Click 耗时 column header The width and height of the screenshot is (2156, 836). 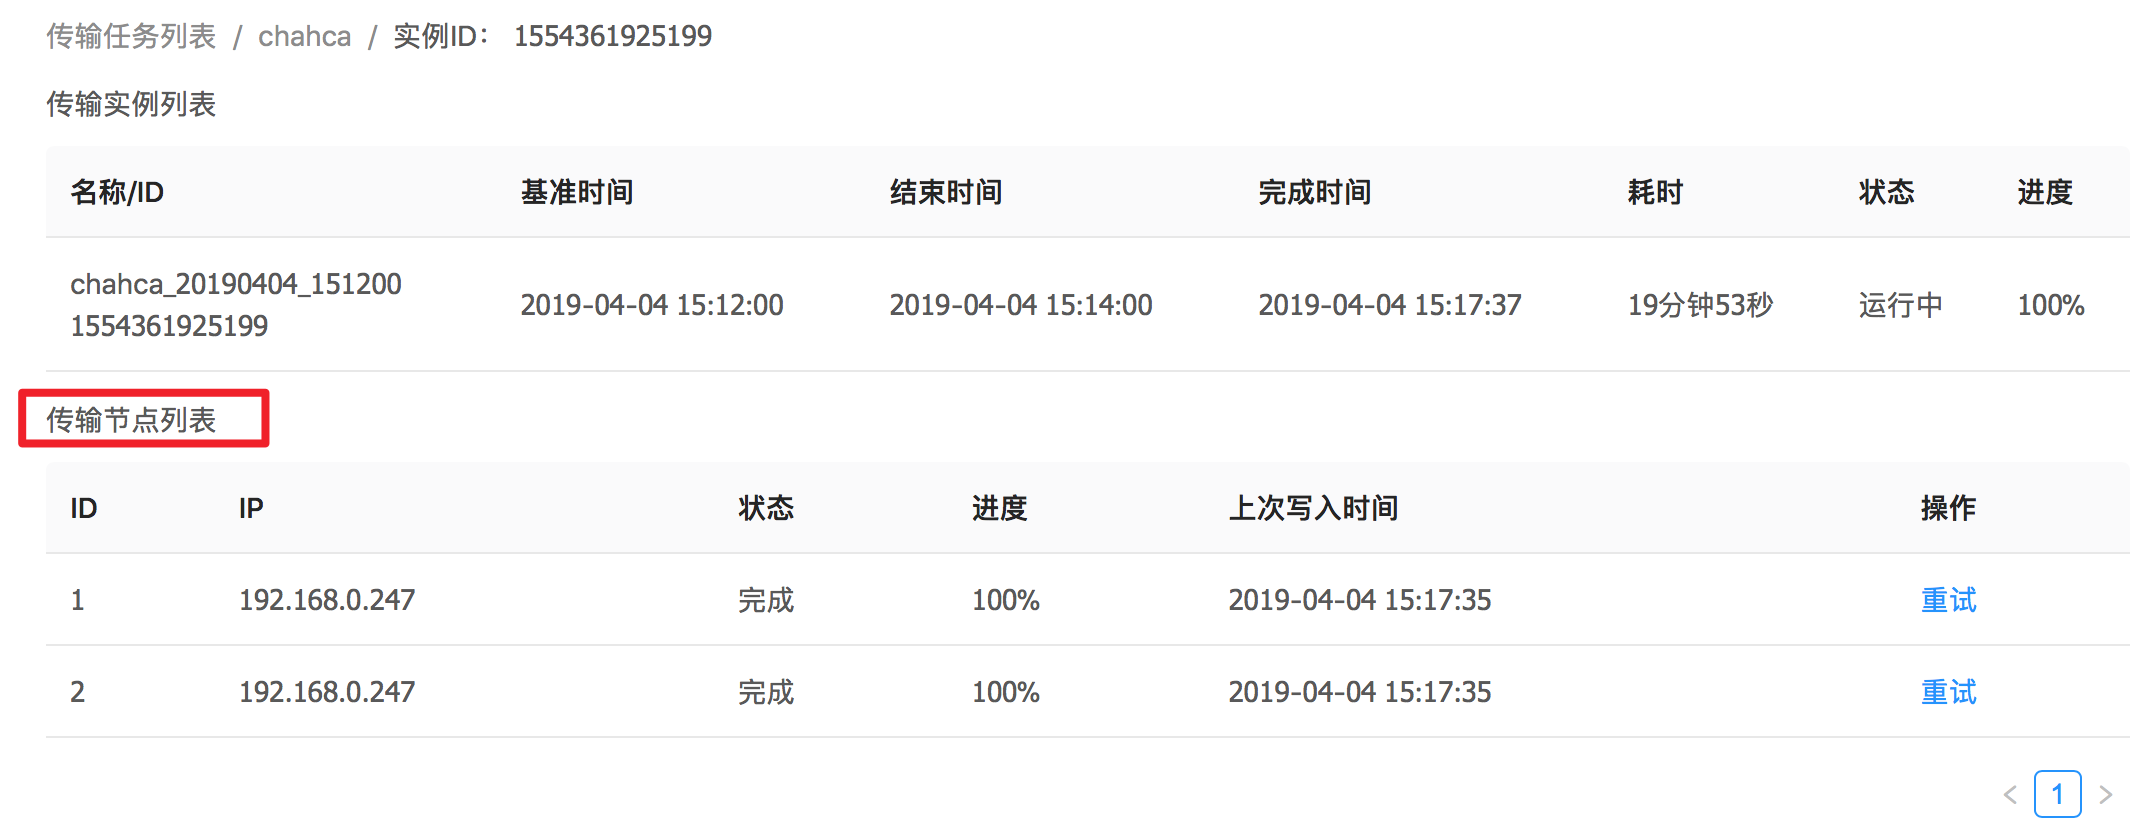tap(1655, 192)
